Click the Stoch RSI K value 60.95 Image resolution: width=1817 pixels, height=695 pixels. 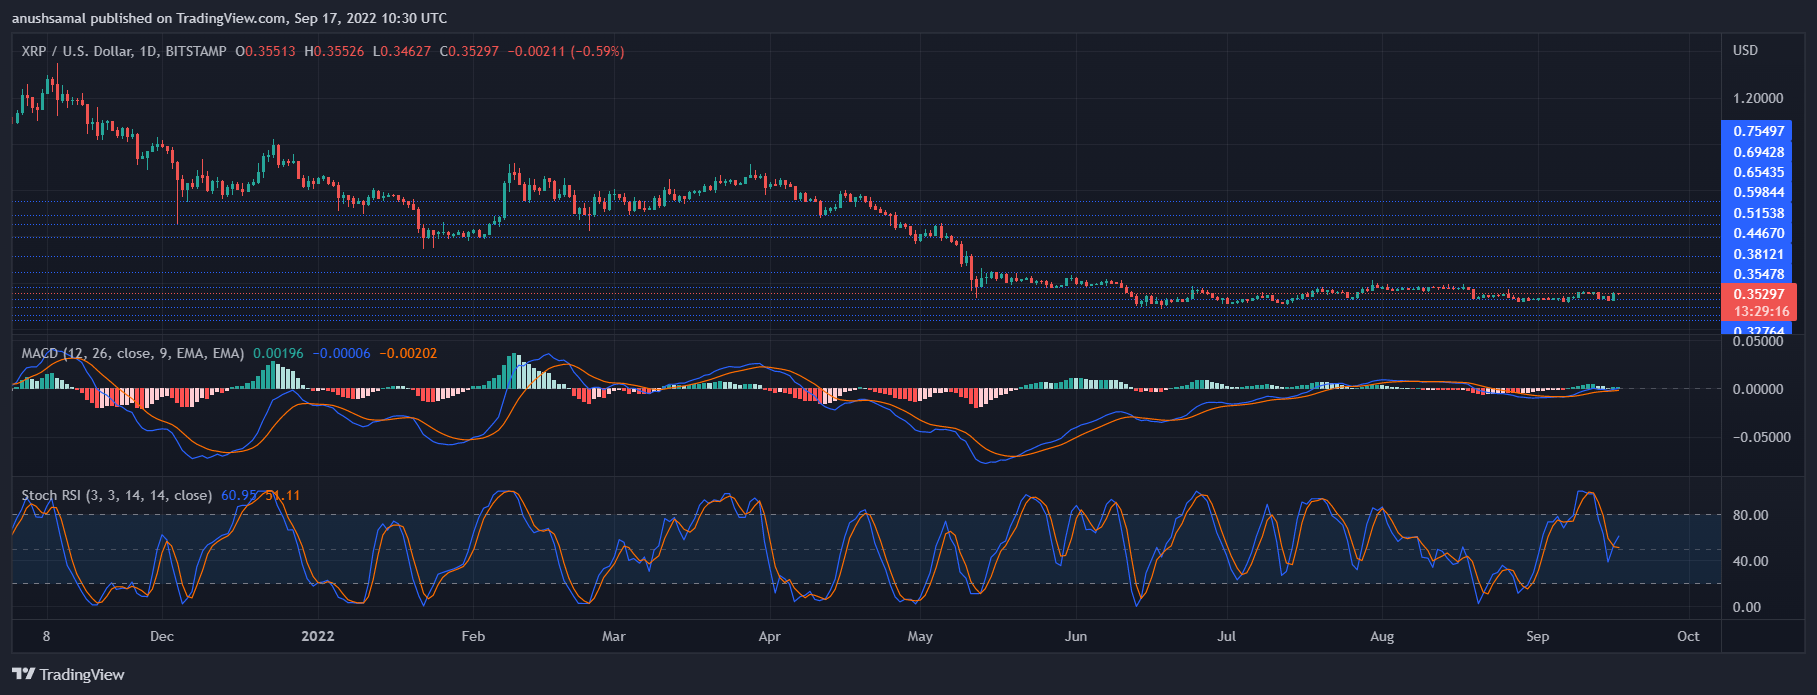[240, 495]
